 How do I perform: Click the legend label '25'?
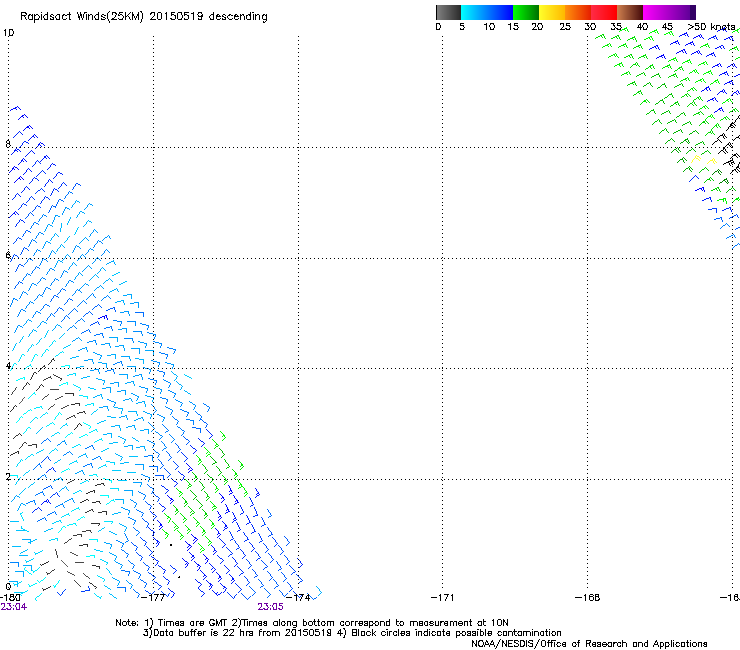coord(565,27)
